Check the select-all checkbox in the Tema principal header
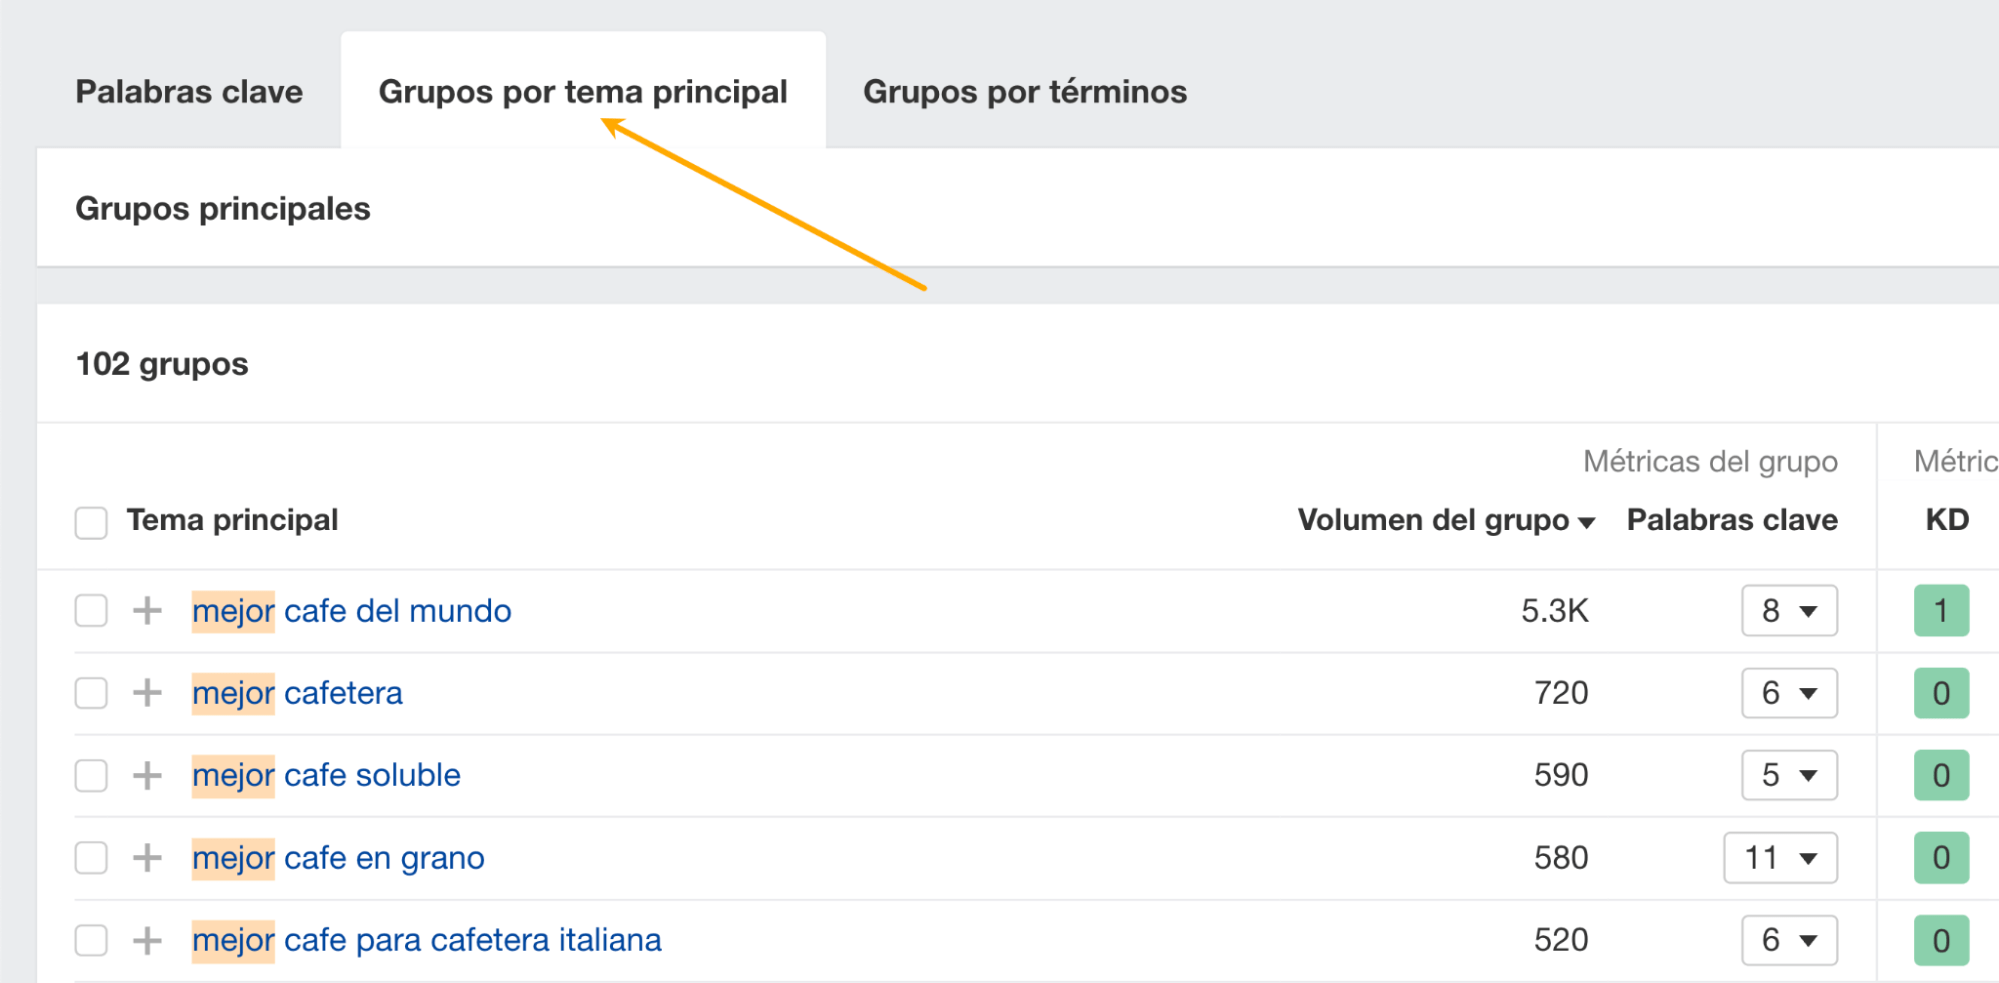The height and width of the screenshot is (983, 1999). tap(91, 522)
